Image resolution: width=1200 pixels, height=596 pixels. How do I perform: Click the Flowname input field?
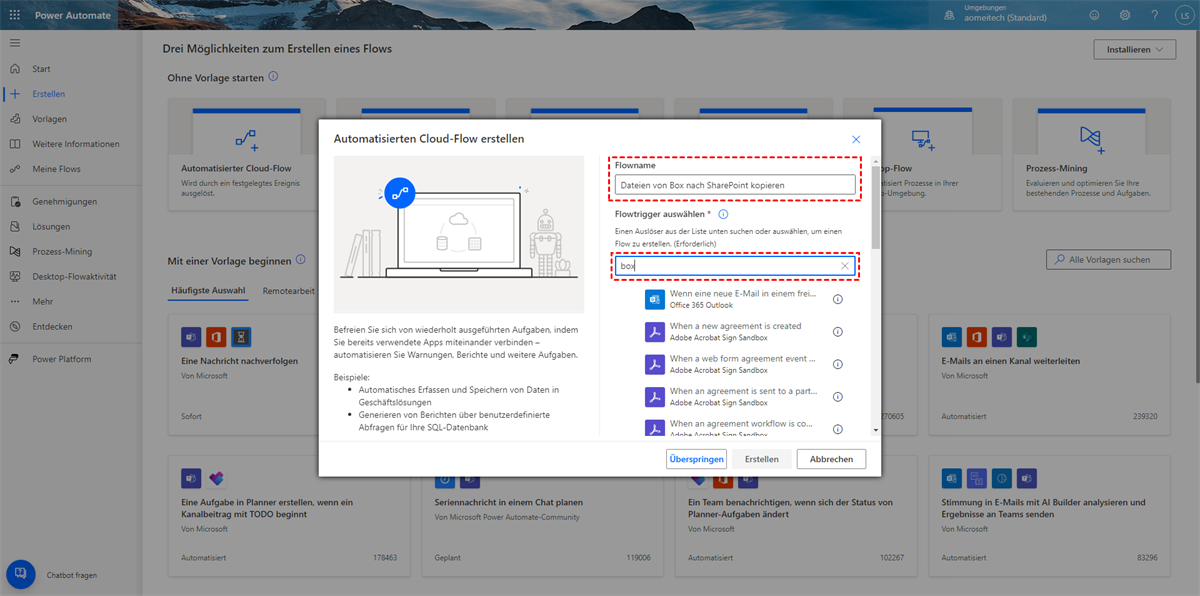(x=735, y=185)
